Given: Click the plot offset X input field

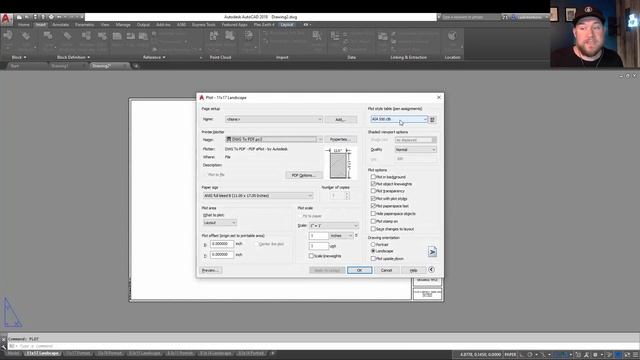Looking at the screenshot, I should (x=222, y=244).
